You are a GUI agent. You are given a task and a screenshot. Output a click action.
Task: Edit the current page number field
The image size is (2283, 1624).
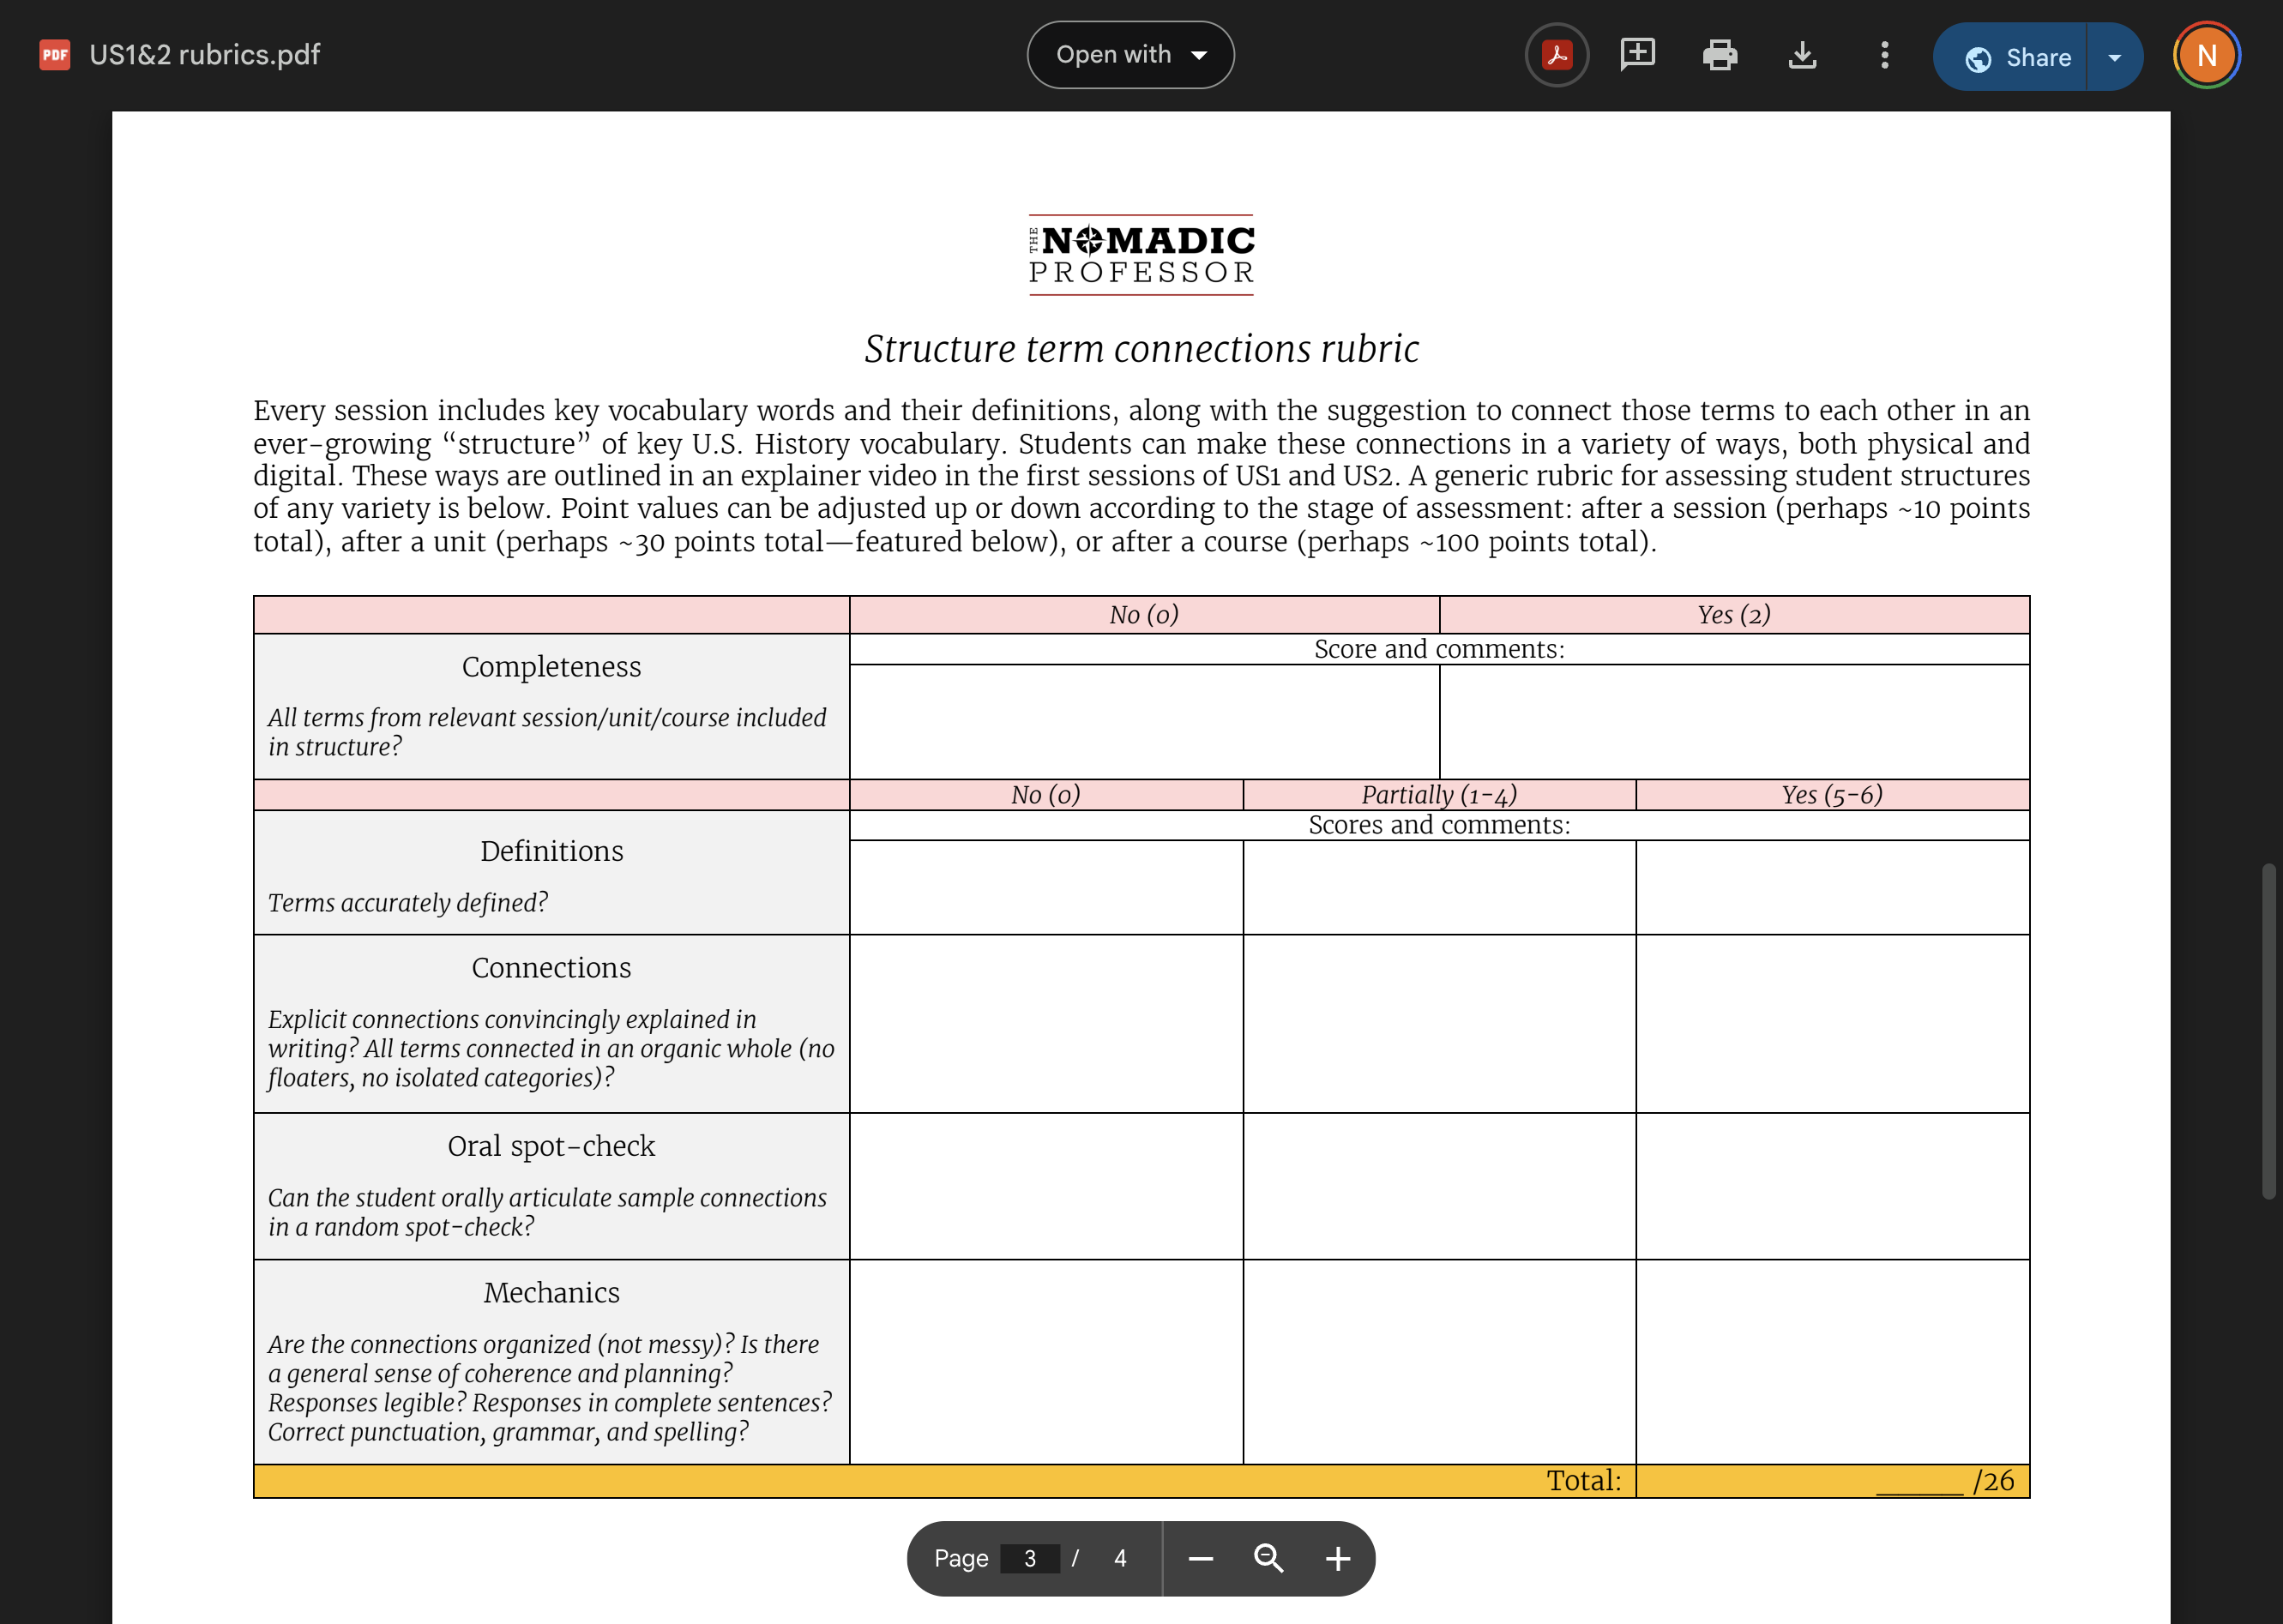click(x=1029, y=1558)
